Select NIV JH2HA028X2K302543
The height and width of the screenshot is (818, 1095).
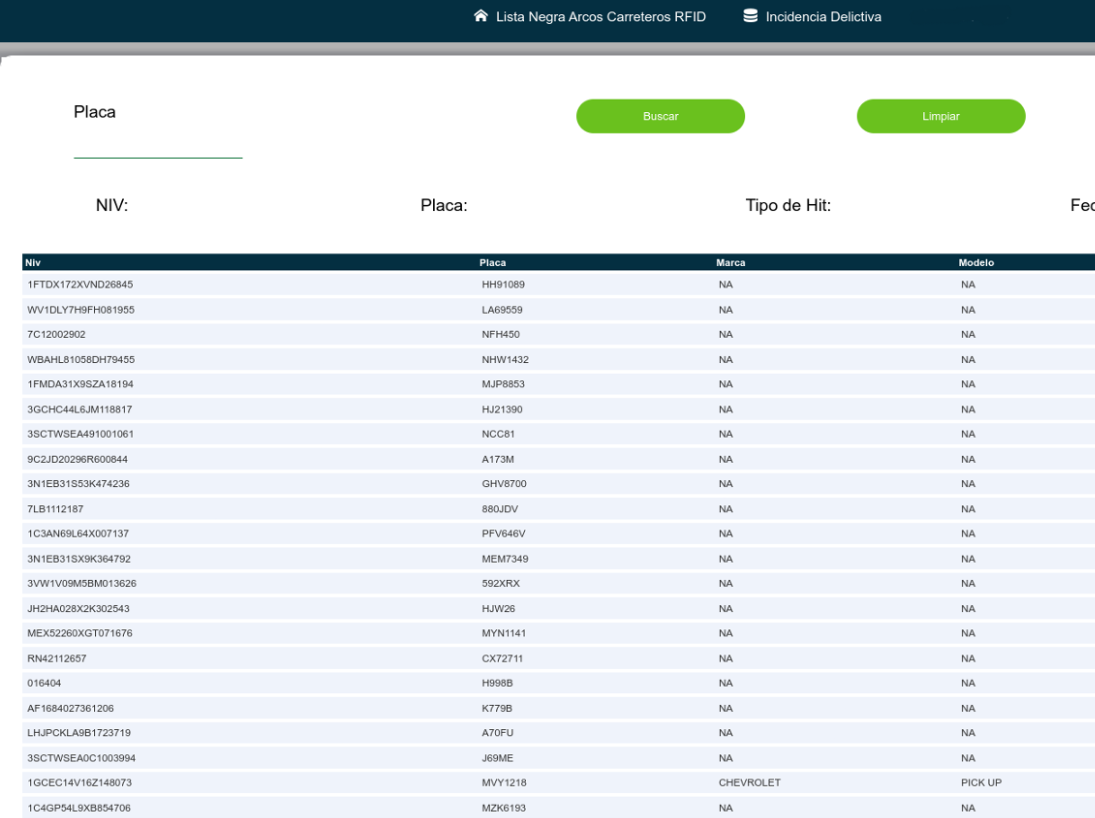[x=78, y=608]
